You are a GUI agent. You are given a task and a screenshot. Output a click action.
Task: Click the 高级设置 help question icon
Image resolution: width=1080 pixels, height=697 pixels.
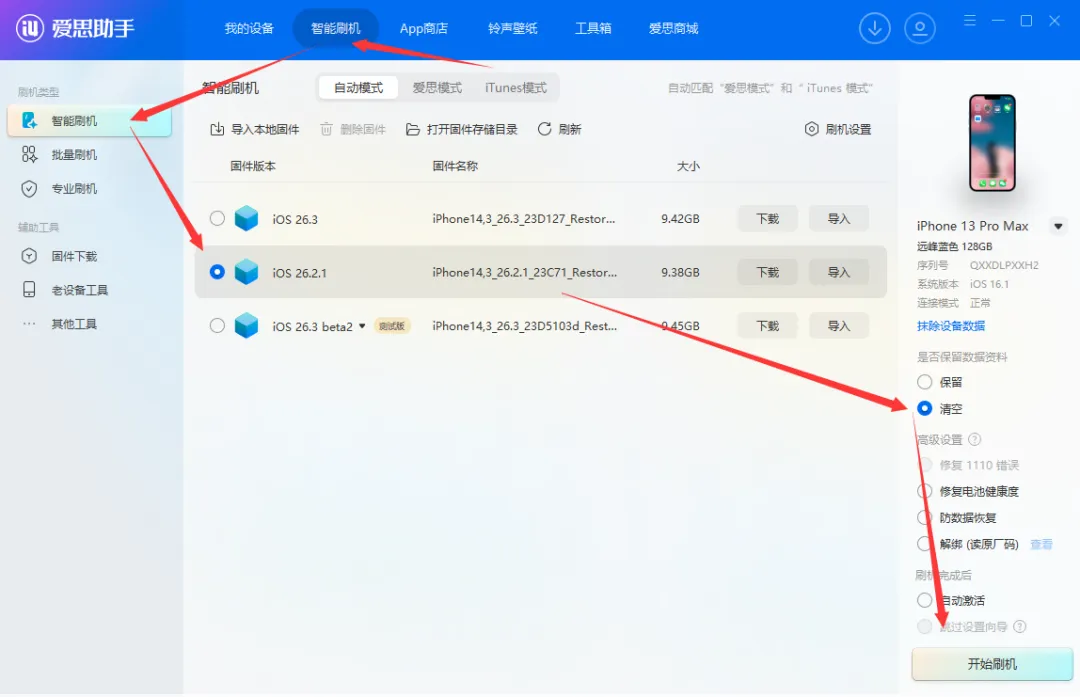point(975,439)
